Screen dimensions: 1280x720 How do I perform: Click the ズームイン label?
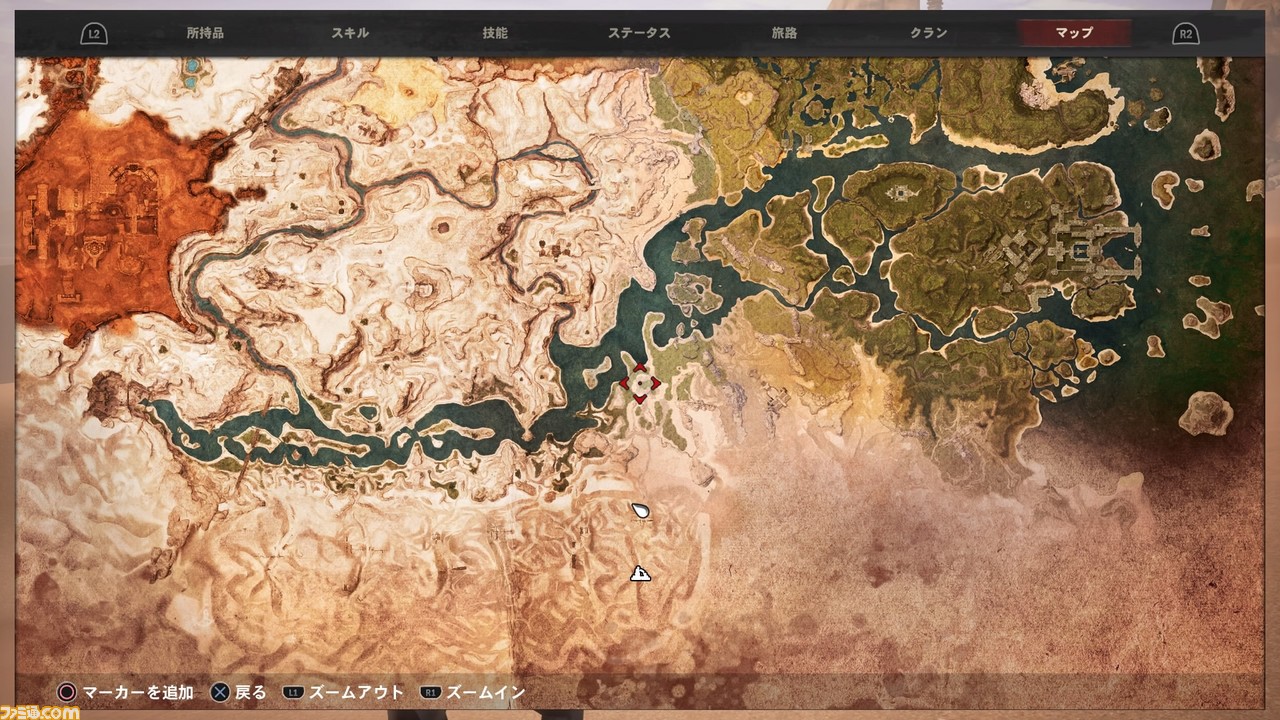point(485,692)
